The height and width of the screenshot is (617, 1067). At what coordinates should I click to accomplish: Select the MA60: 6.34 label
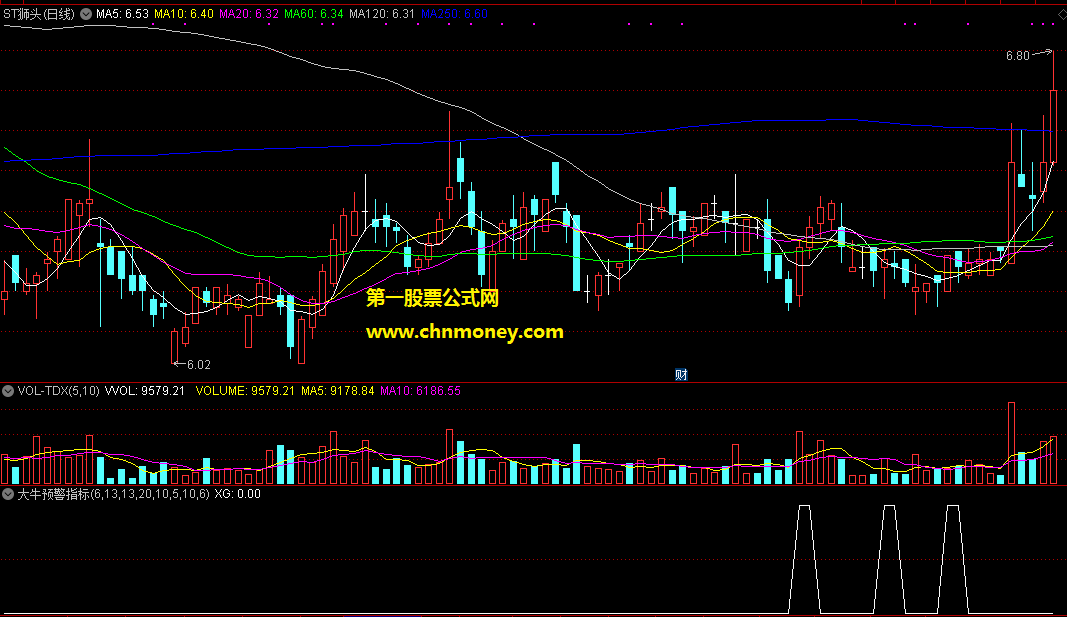[314, 14]
